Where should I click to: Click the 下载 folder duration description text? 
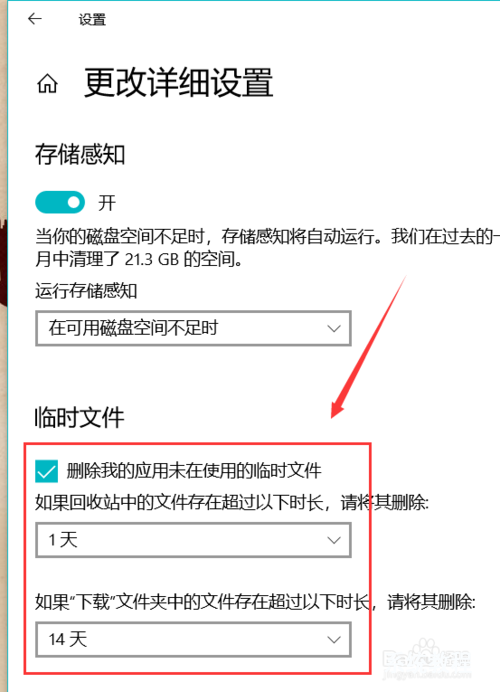[256, 602]
